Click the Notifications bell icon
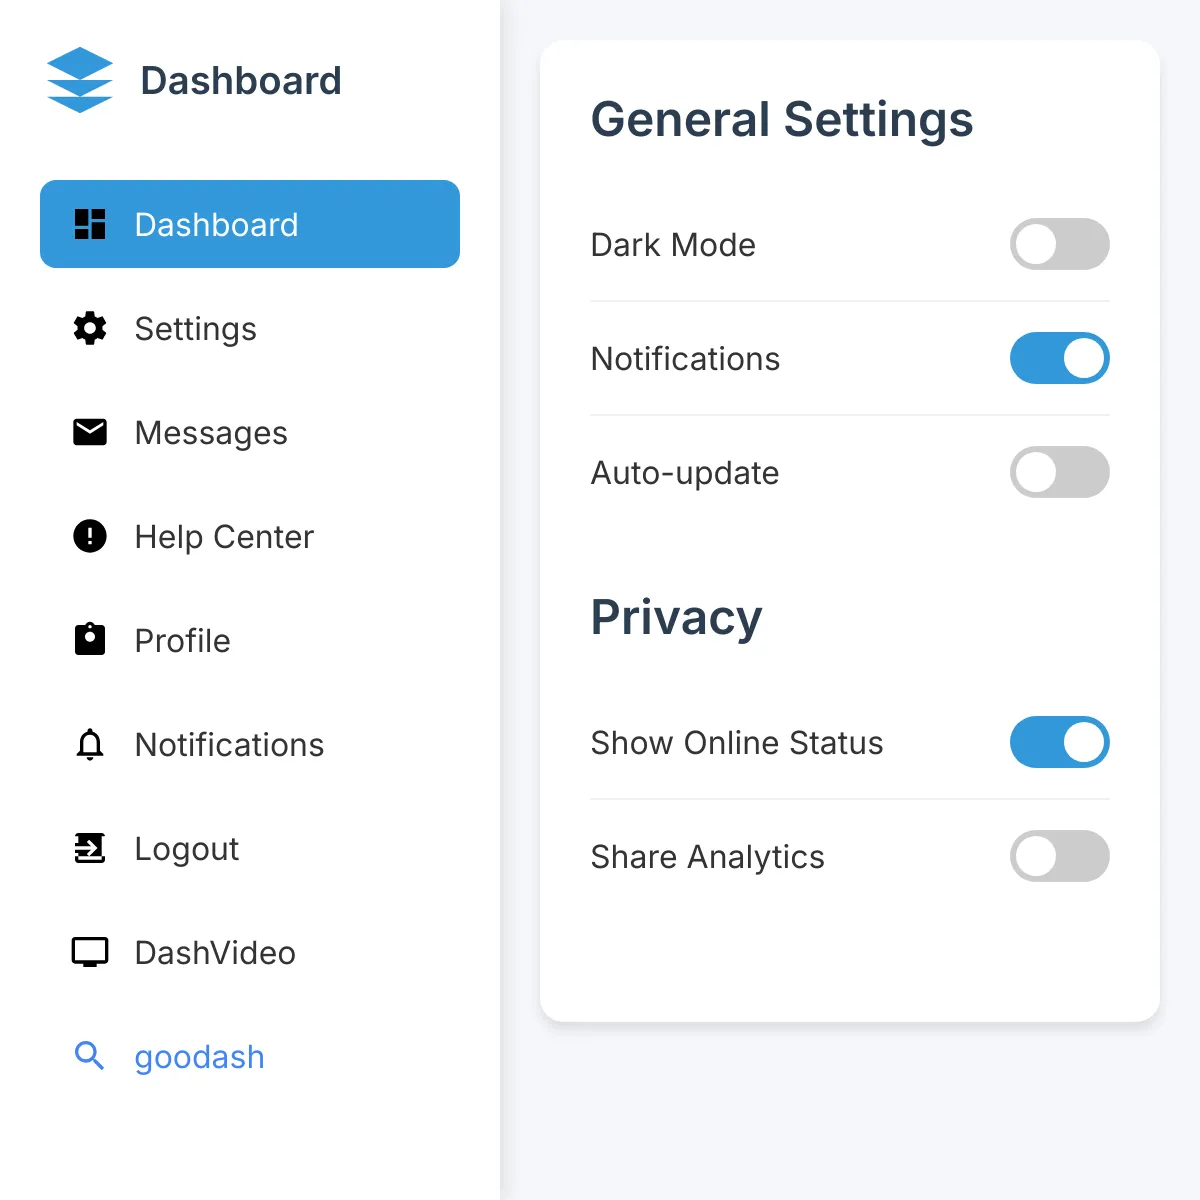The width and height of the screenshot is (1200, 1200). (x=90, y=744)
